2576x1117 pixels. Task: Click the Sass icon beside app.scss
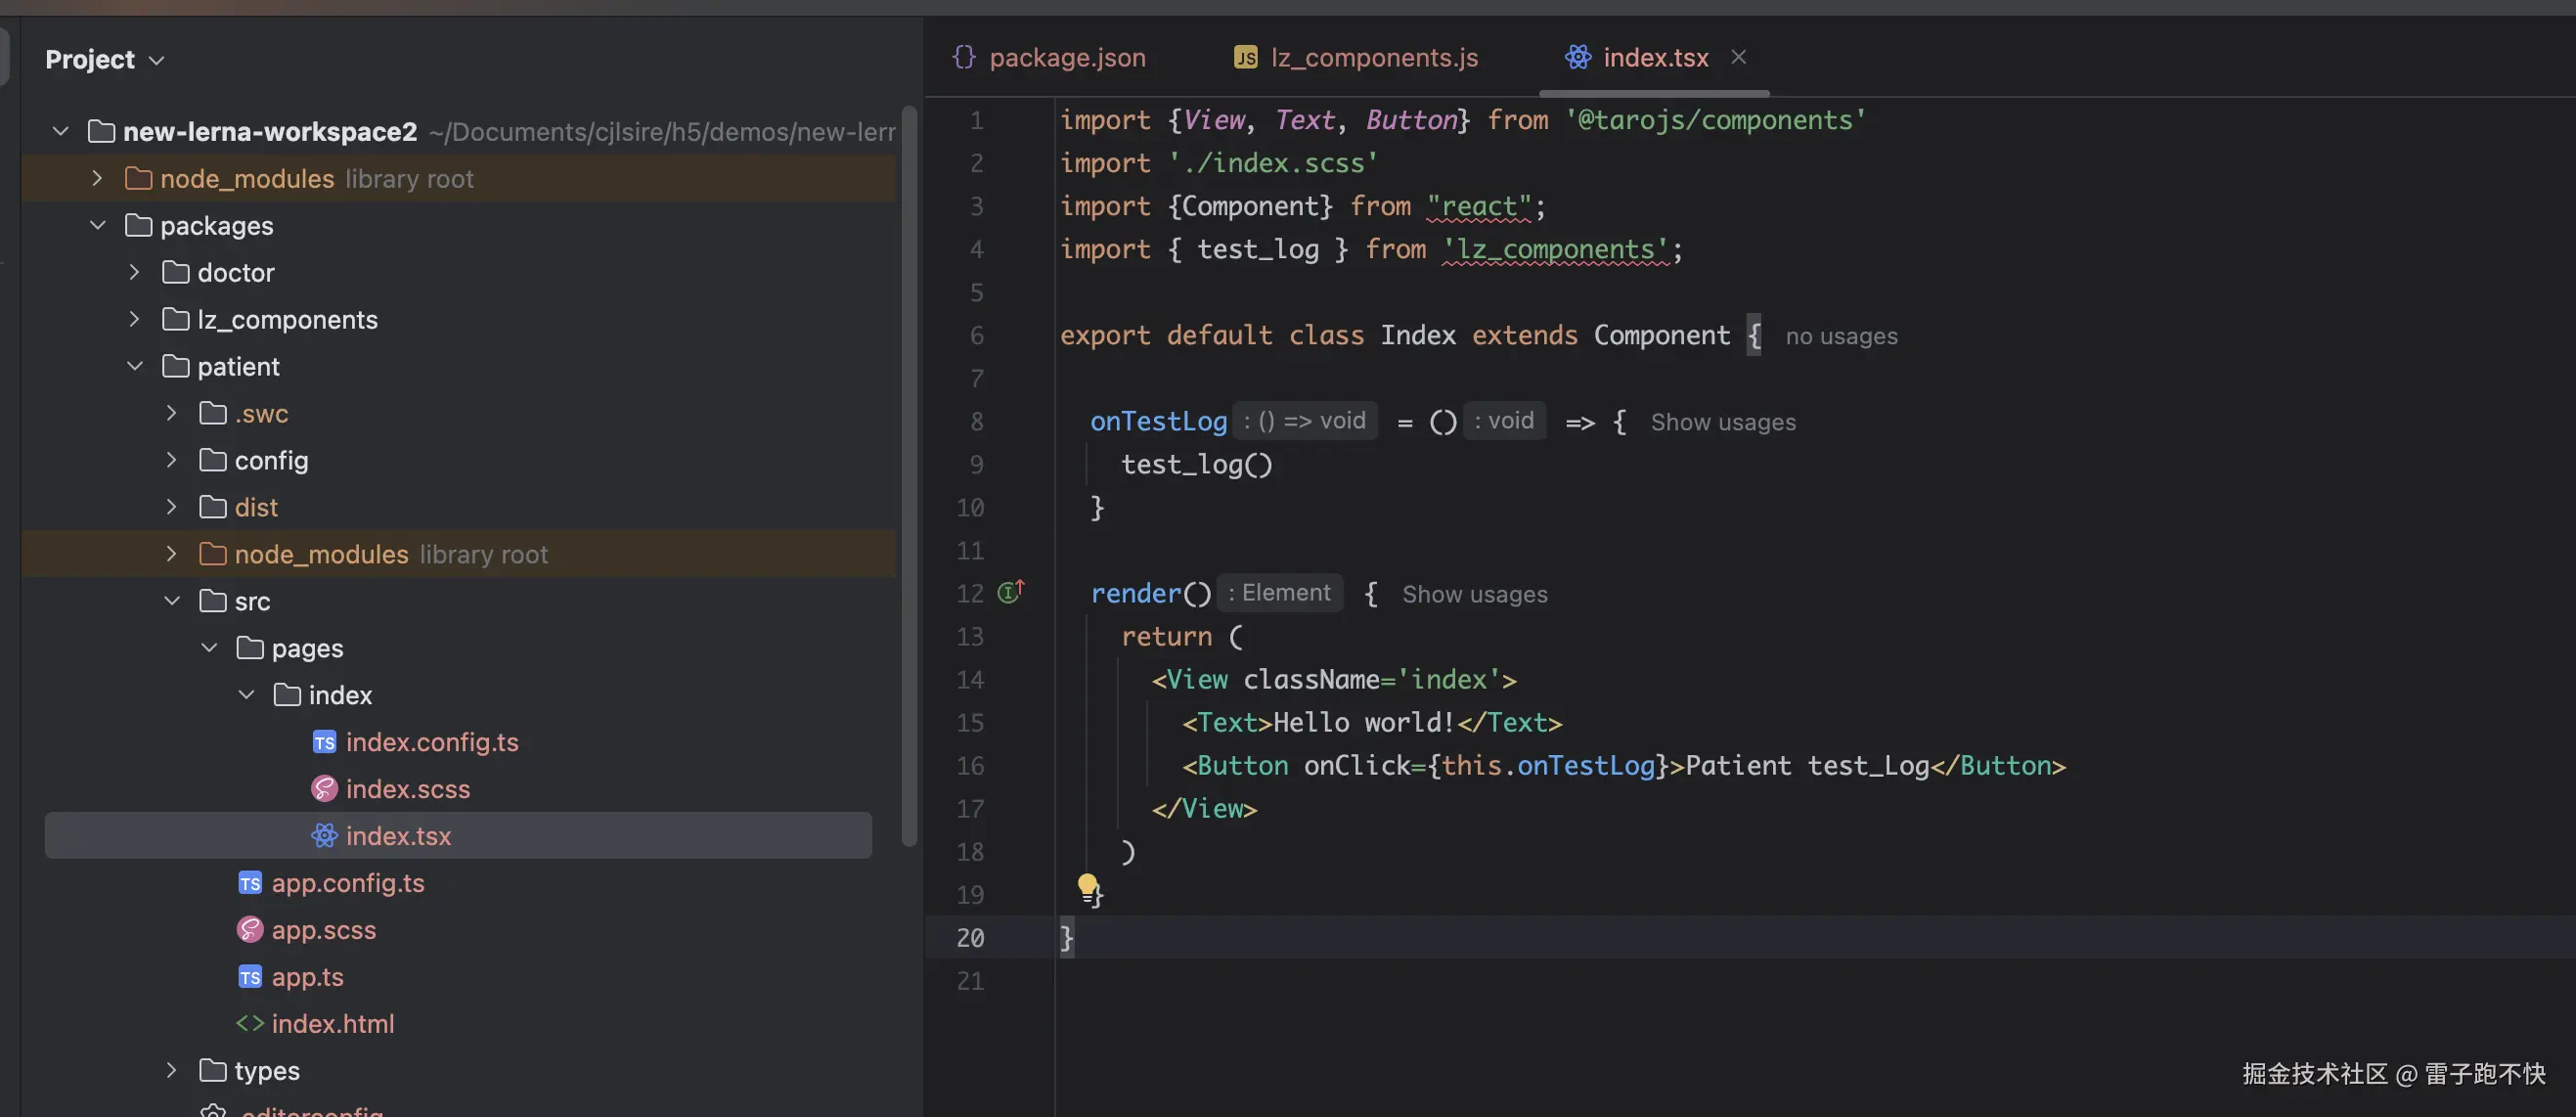pyautogui.click(x=250, y=930)
